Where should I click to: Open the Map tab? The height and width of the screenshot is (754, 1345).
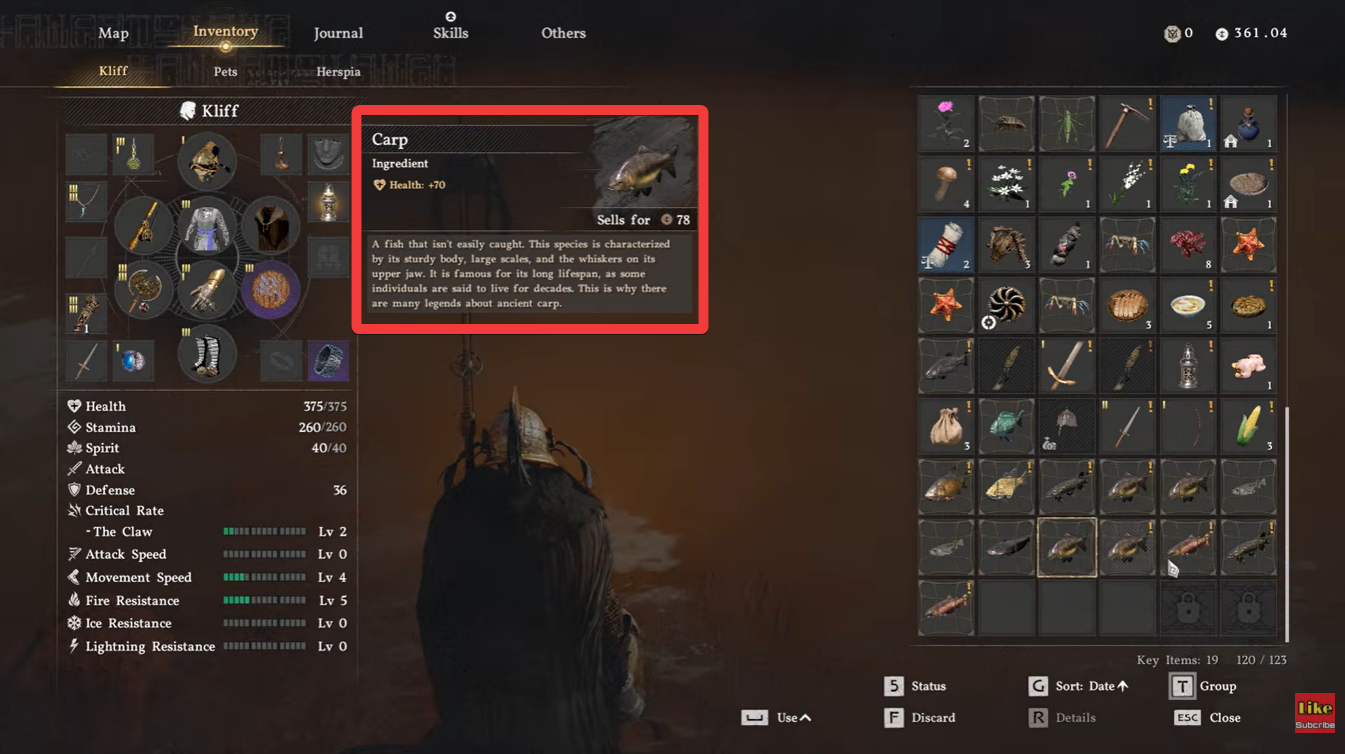pos(113,33)
